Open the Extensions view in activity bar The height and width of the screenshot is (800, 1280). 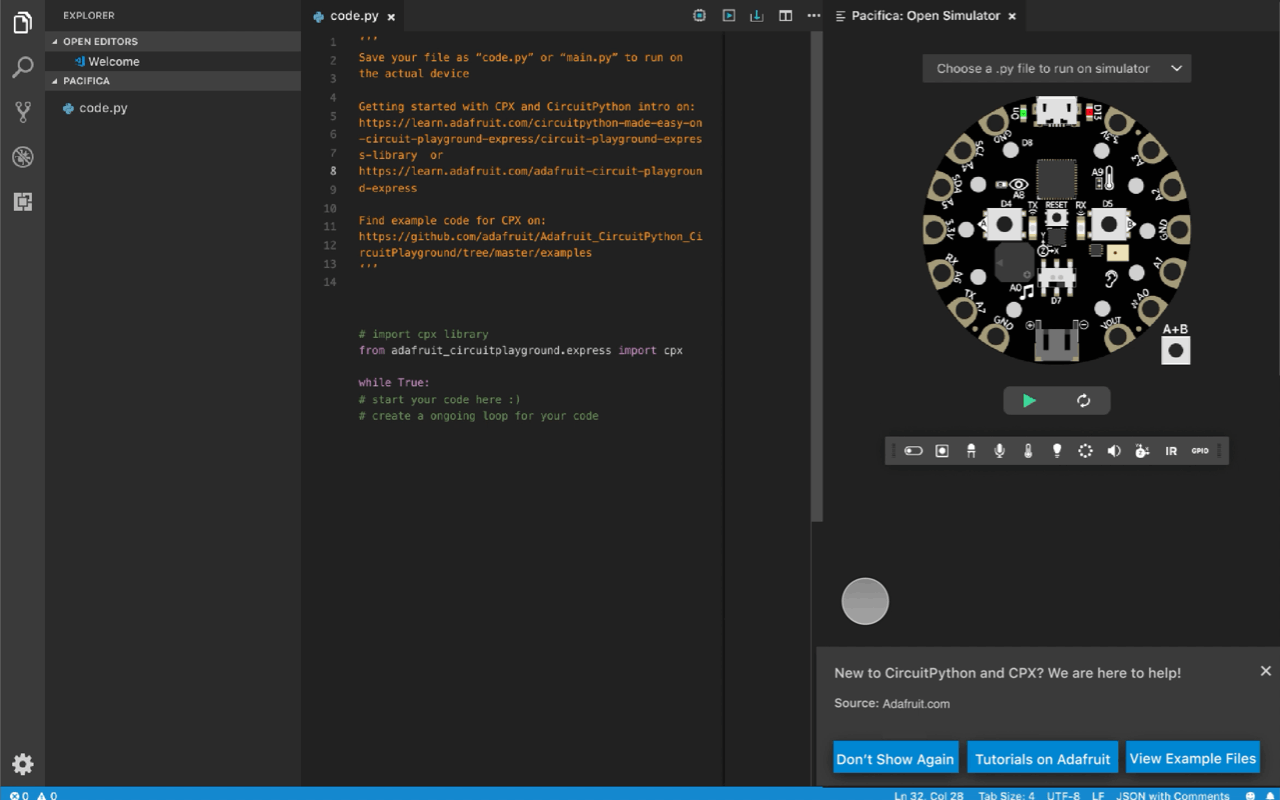pyautogui.click(x=22, y=202)
